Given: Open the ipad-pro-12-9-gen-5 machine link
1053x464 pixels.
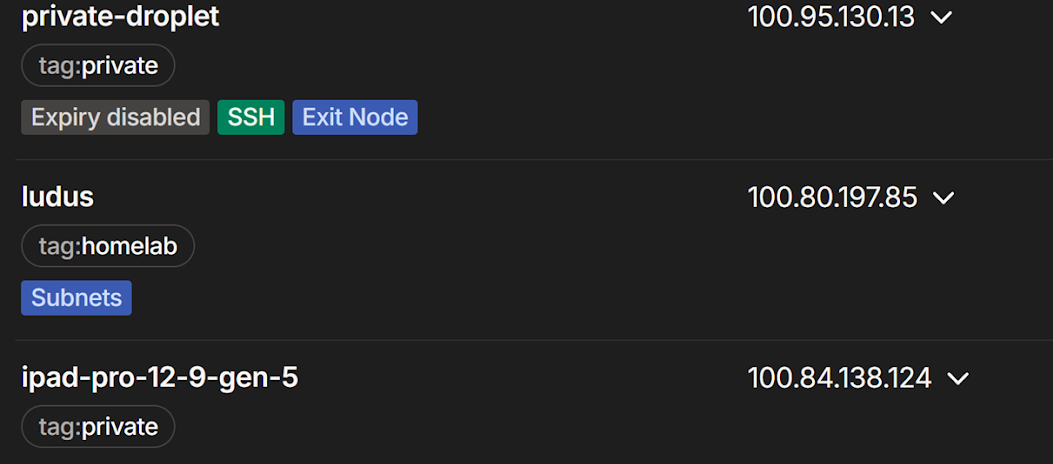Looking at the screenshot, I should (160, 378).
